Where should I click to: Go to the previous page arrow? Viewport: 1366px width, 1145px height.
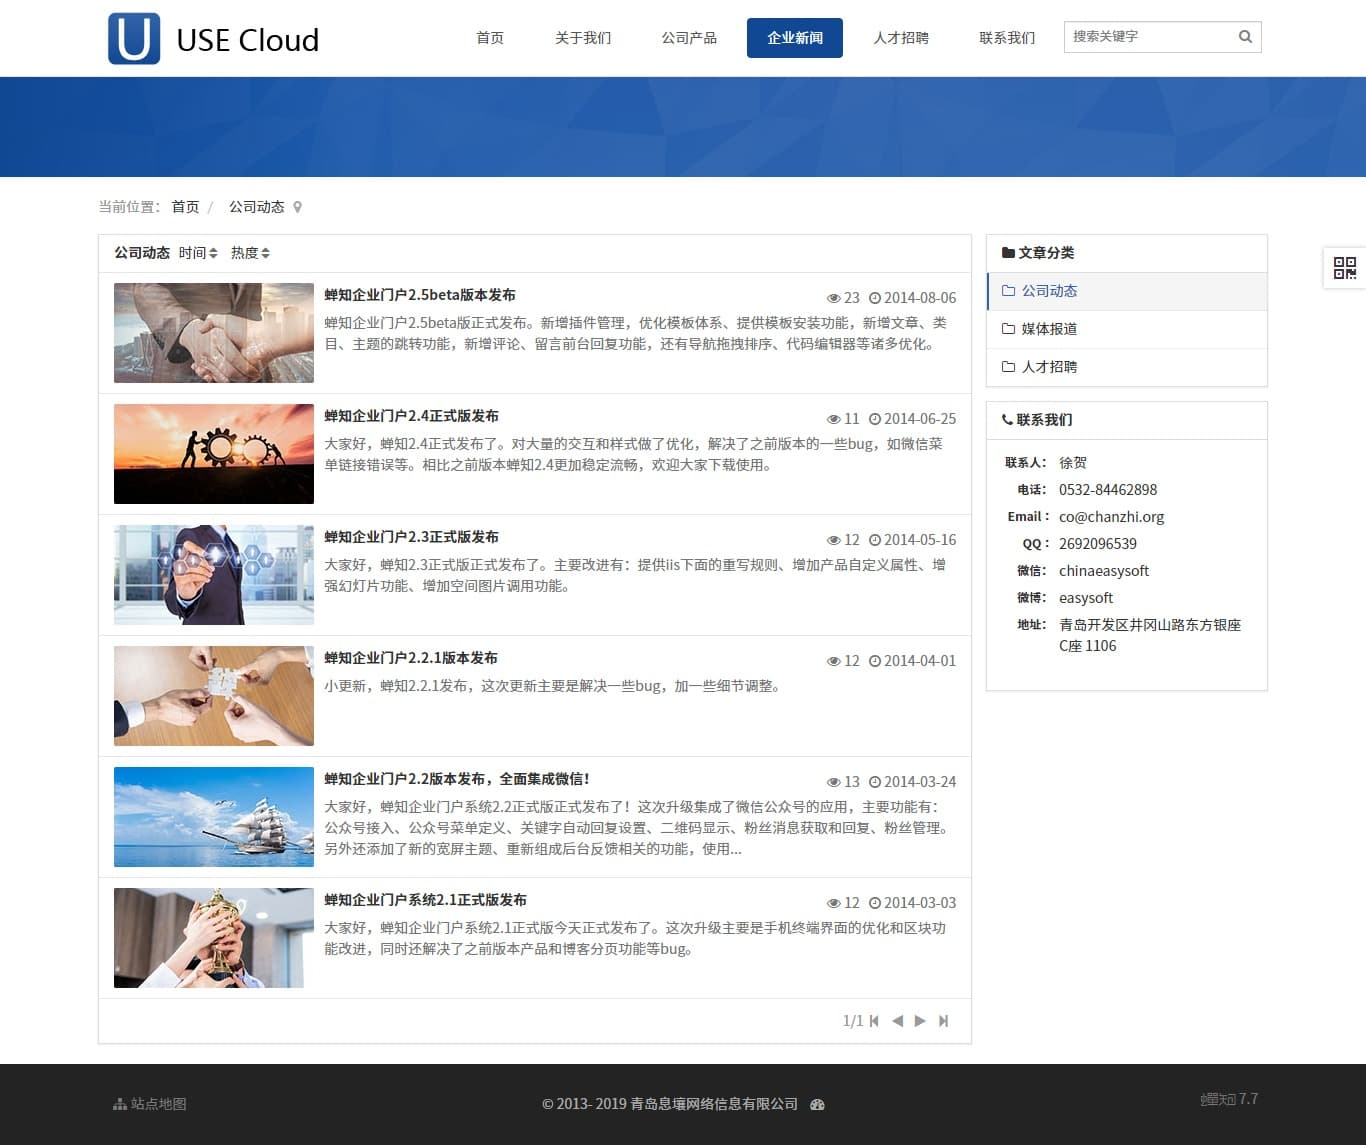click(x=897, y=1021)
